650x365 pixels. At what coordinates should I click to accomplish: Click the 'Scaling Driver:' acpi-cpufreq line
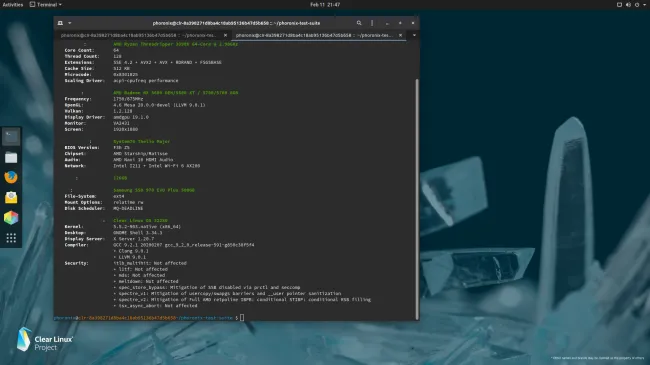(121, 80)
